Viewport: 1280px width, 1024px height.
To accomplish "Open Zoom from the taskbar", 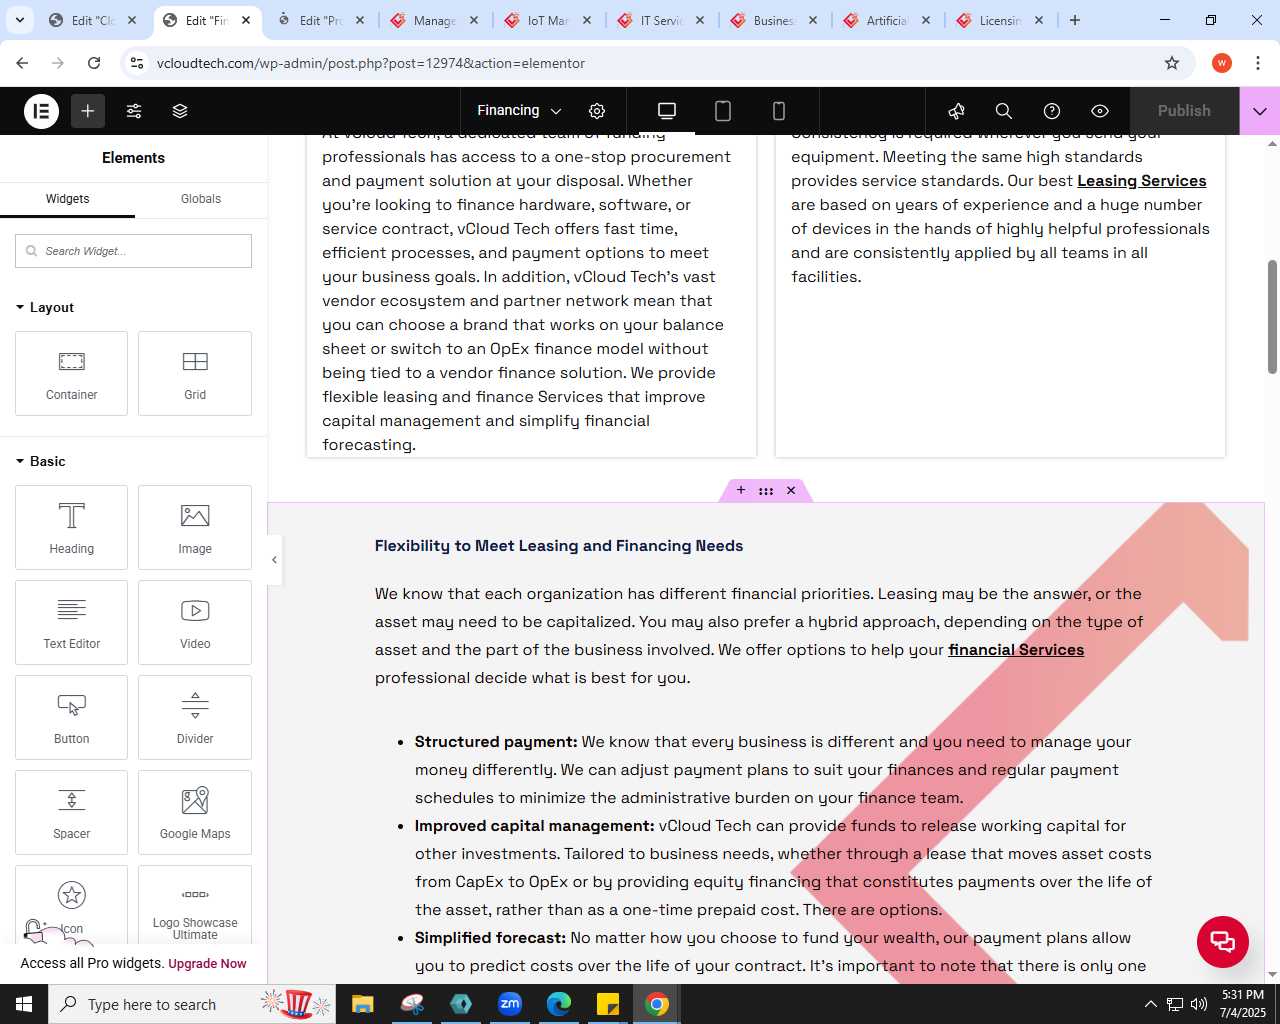I will [510, 1004].
